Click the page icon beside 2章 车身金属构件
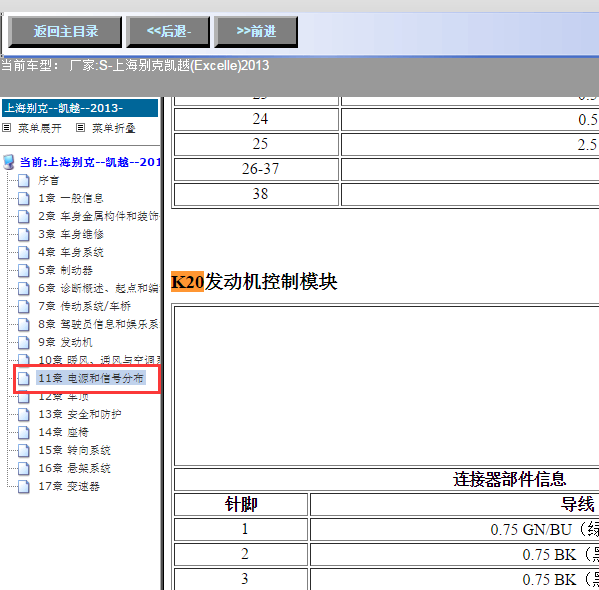 click(x=24, y=216)
